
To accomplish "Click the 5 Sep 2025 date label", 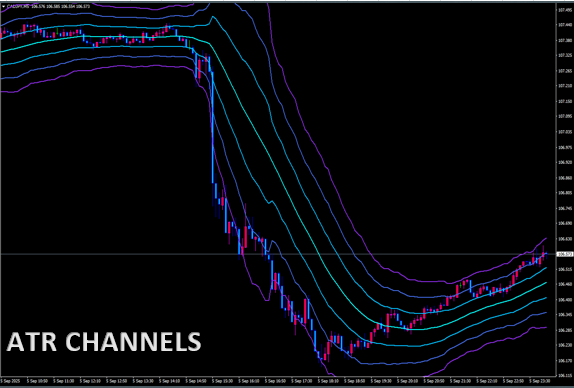I will tap(10, 381).
